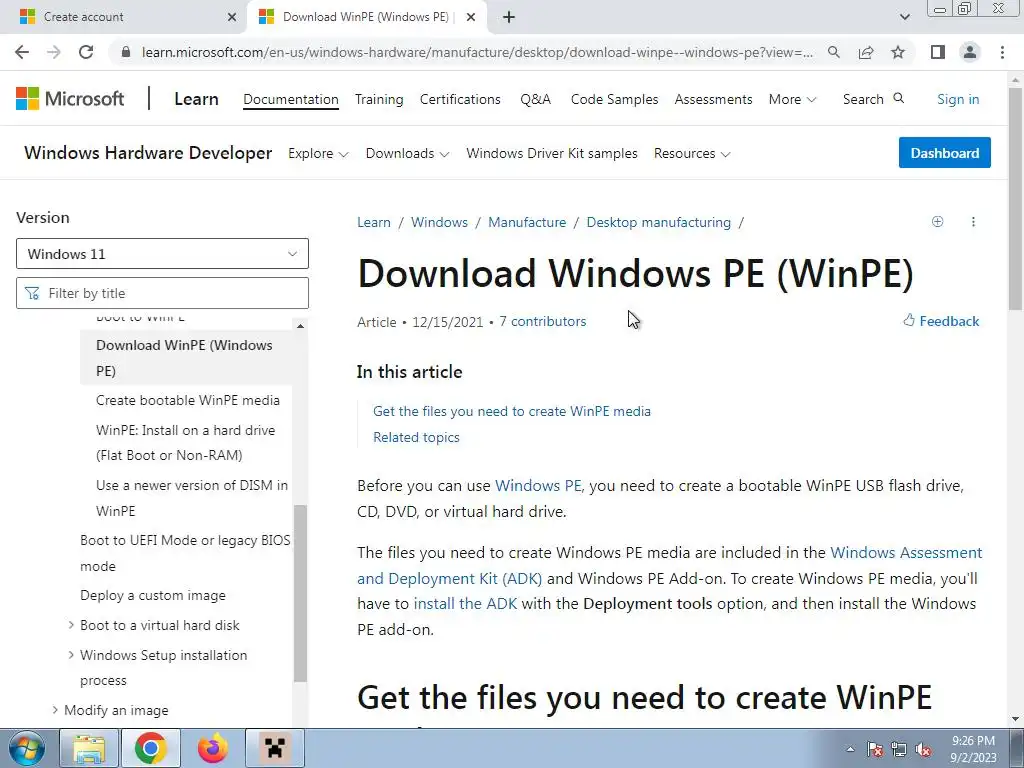Open Windows Explorer from taskbar
This screenshot has width=1024, height=768.
click(x=89, y=748)
